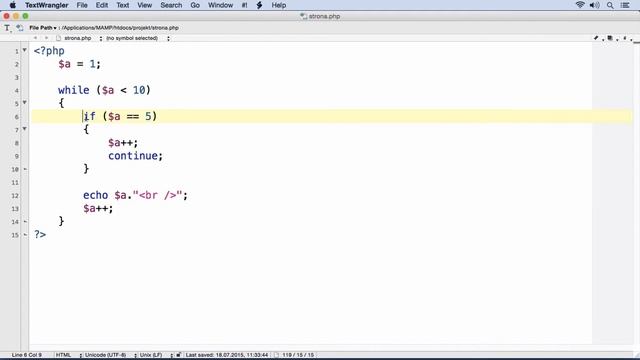Viewport: 640px width, 360px height.
Task: Click the ?> closing tag
Action: pyautogui.click(x=40, y=234)
